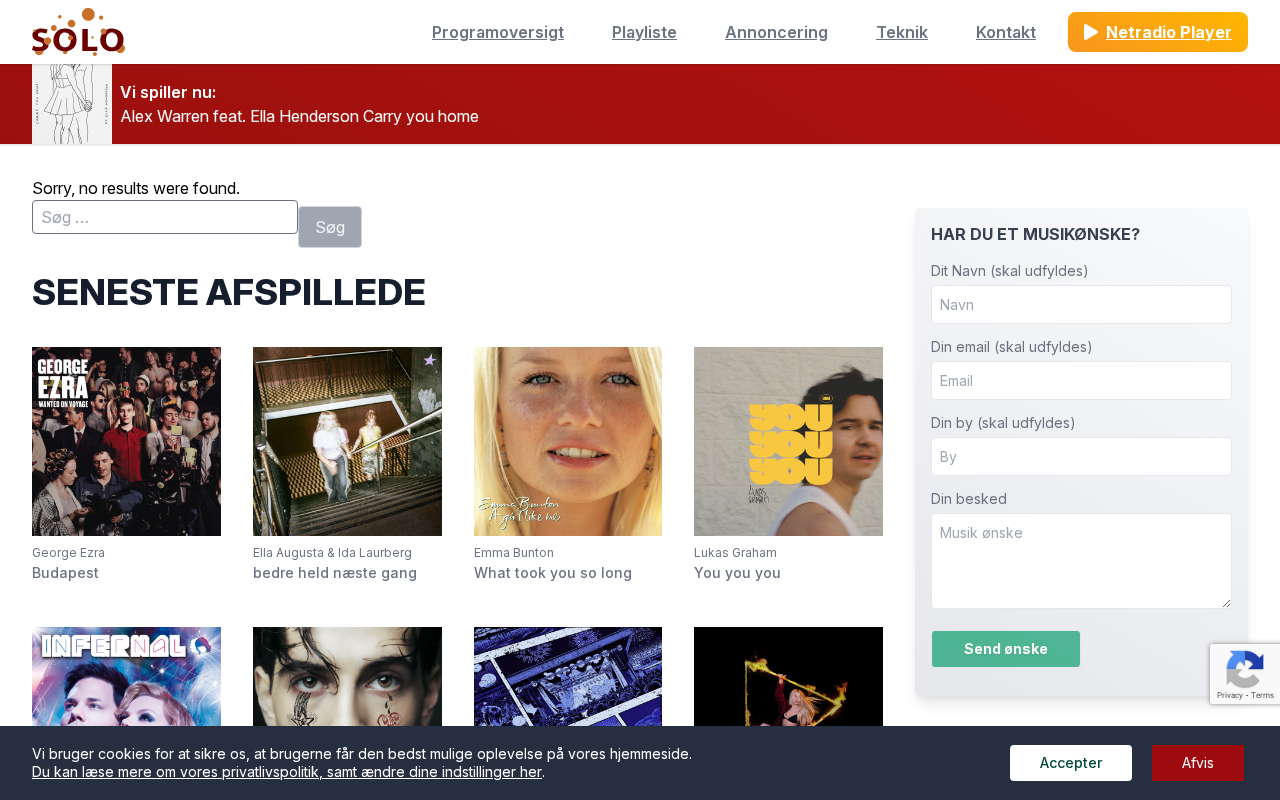
Task: Open the now-playing album cover
Action: point(72,104)
